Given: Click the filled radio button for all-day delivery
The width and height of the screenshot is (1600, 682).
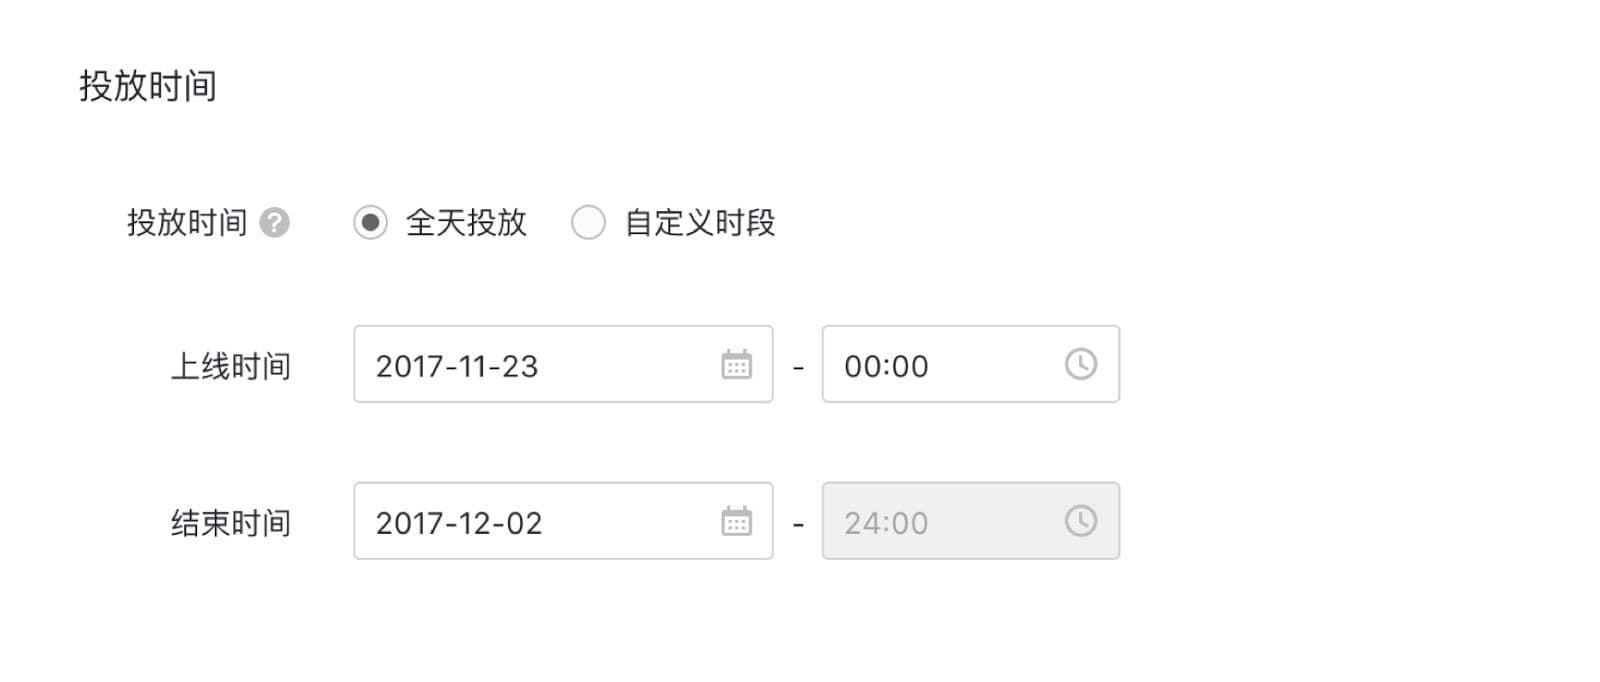Looking at the screenshot, I should 371,223.
